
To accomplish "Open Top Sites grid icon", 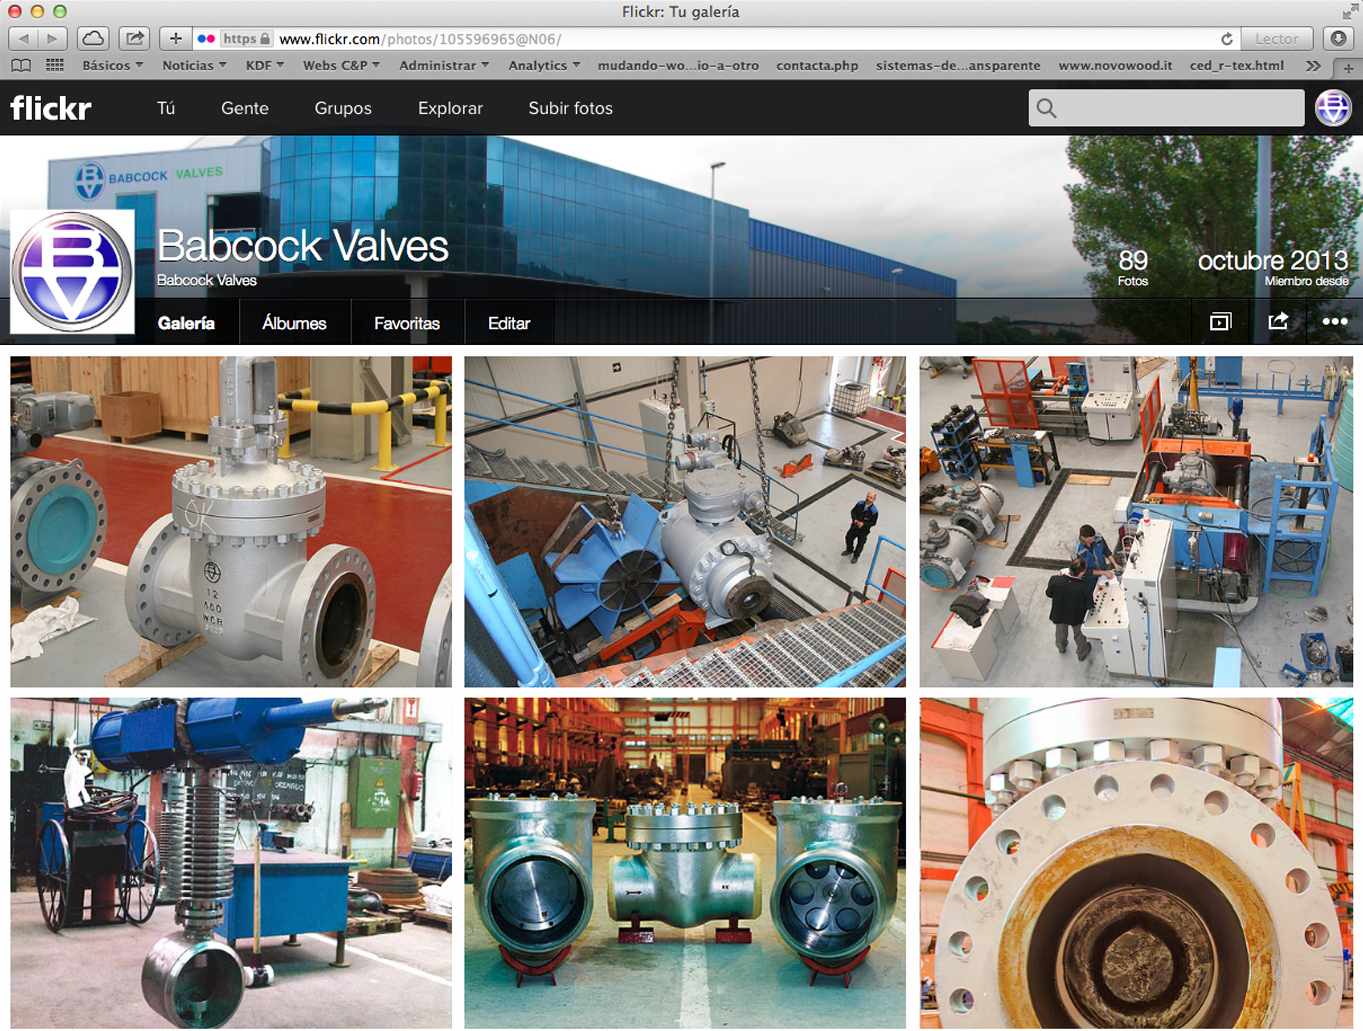I will [x=55, y=65].
